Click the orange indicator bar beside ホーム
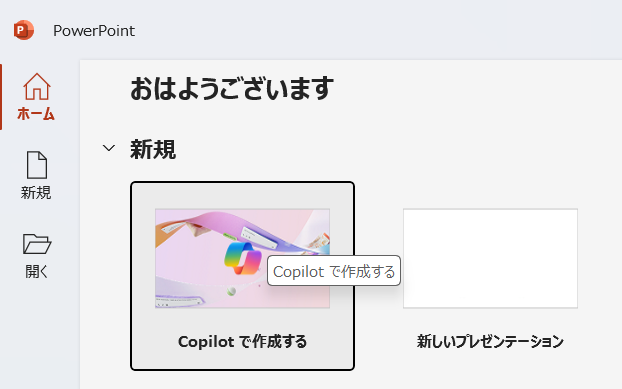 click(x=1, y=97)
